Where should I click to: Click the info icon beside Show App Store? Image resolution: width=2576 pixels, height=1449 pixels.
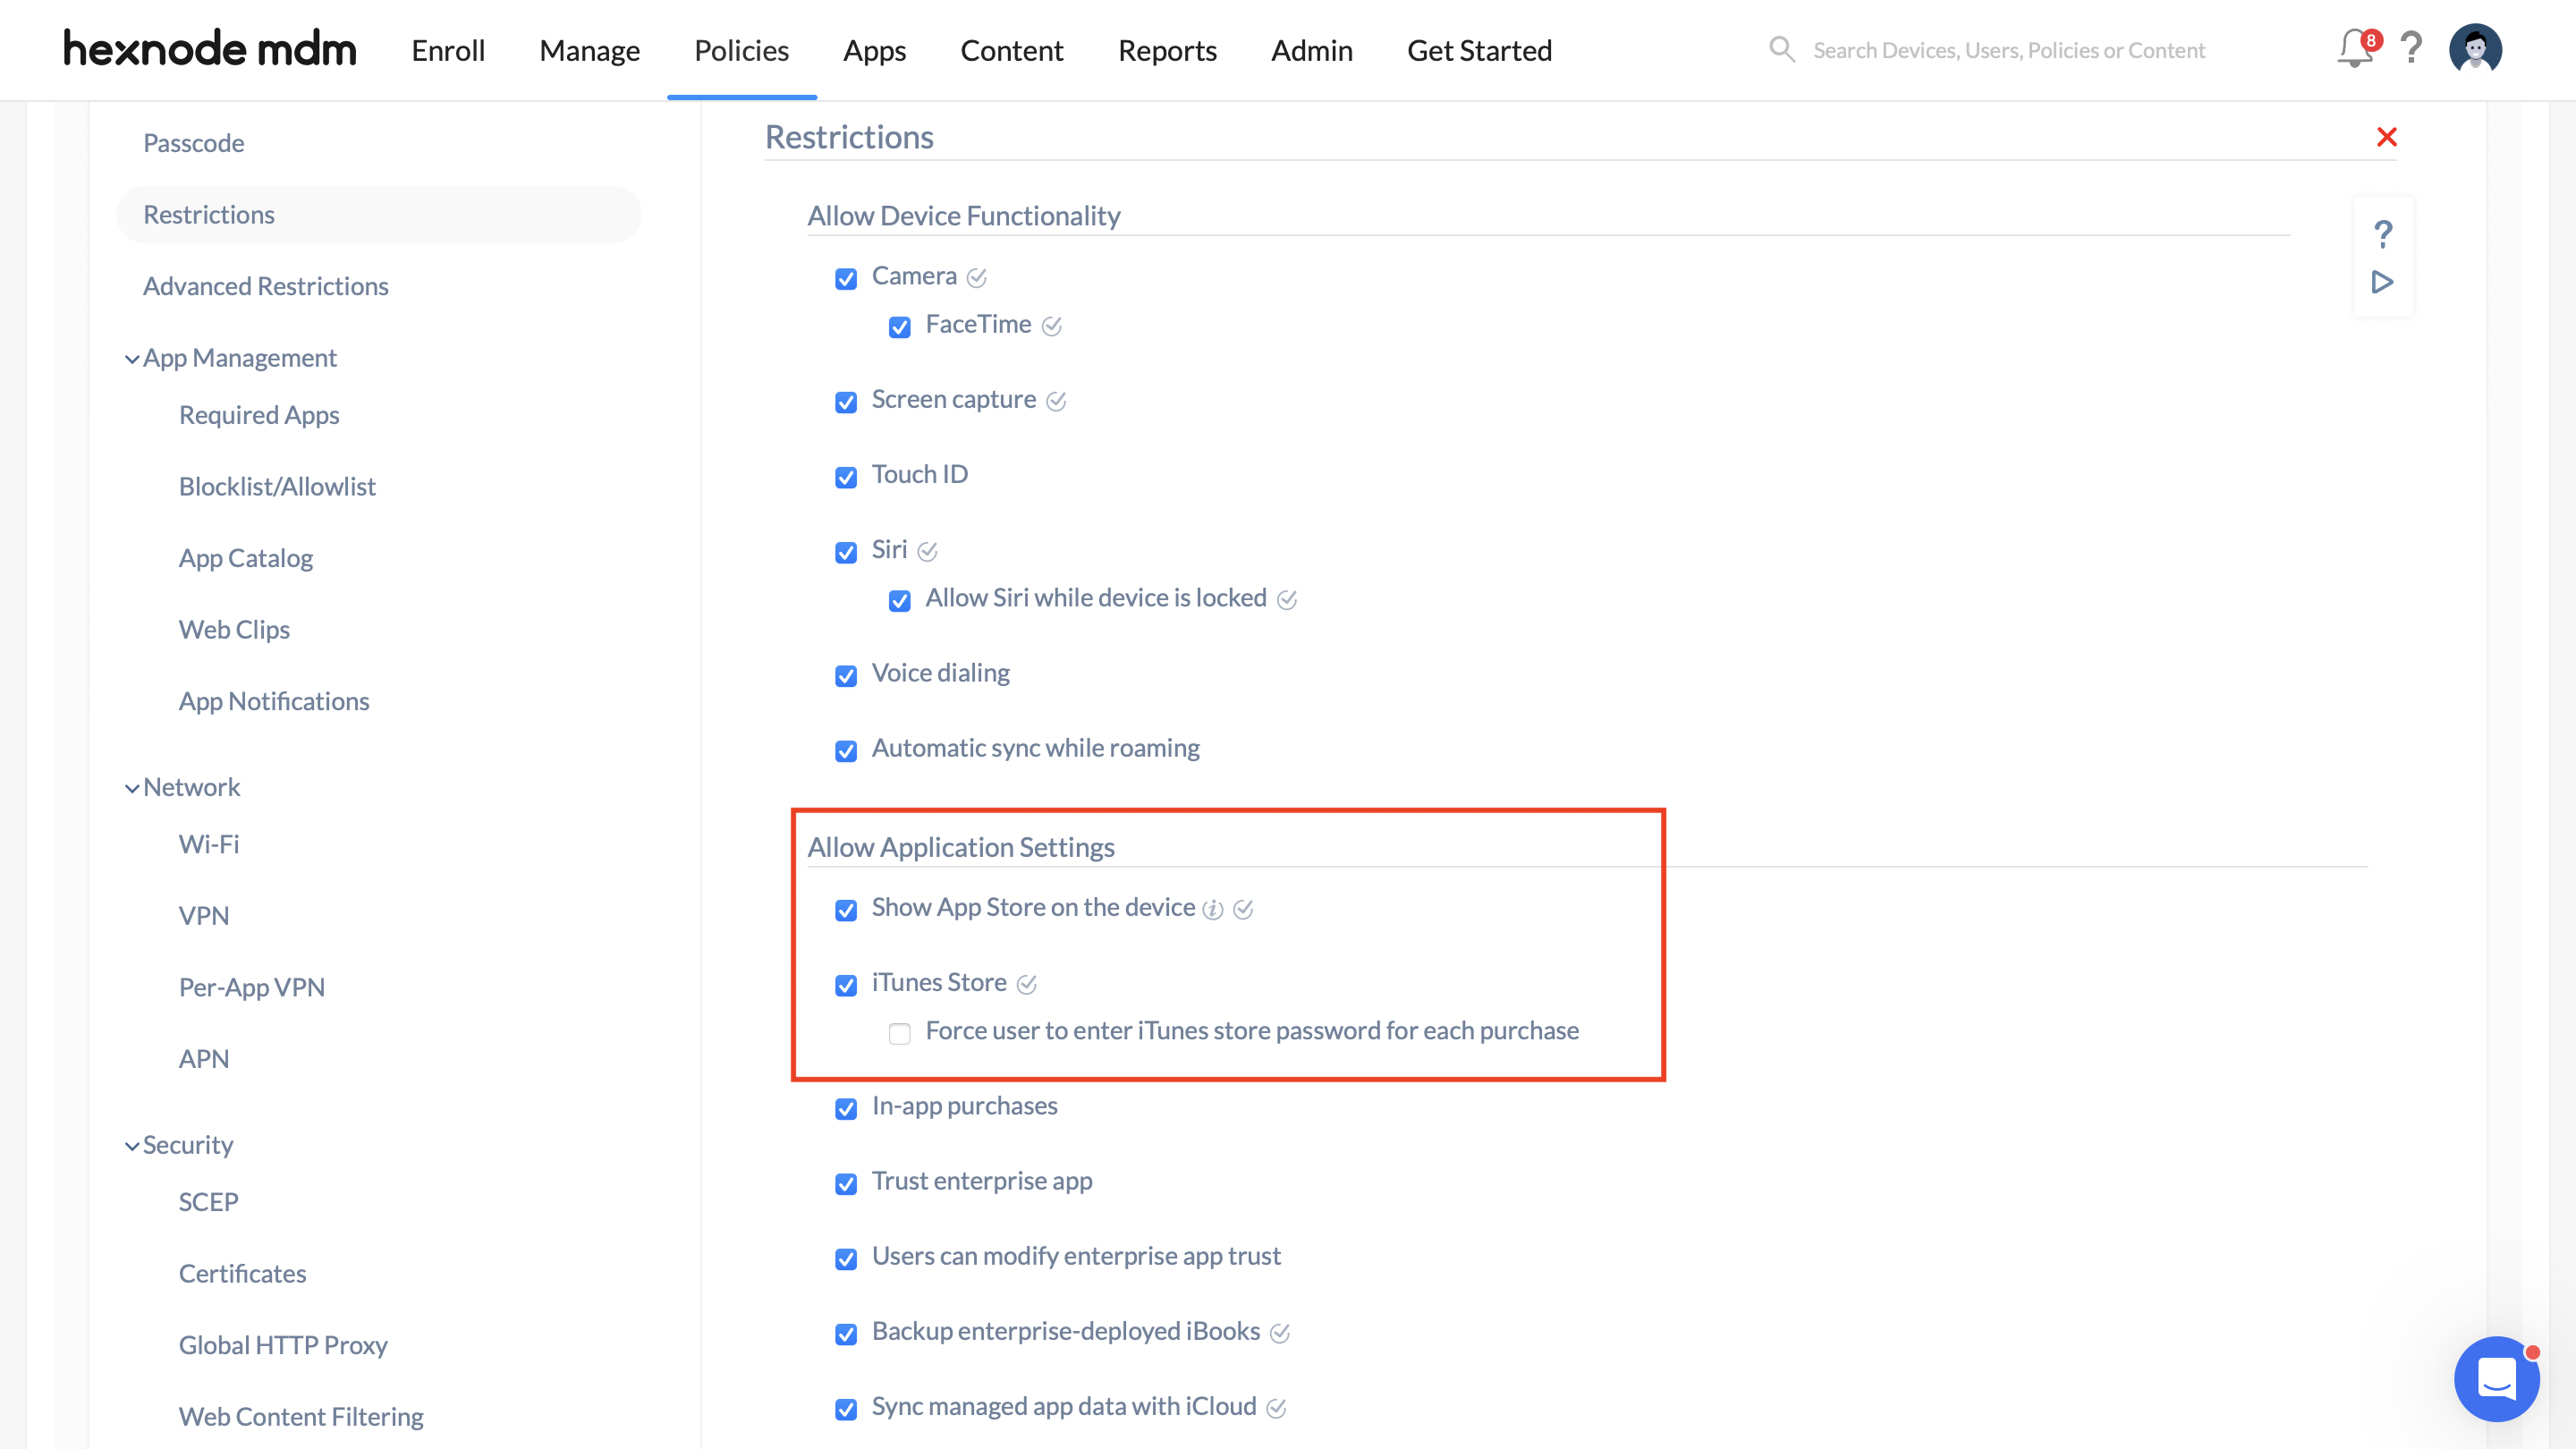point(1213,909)
